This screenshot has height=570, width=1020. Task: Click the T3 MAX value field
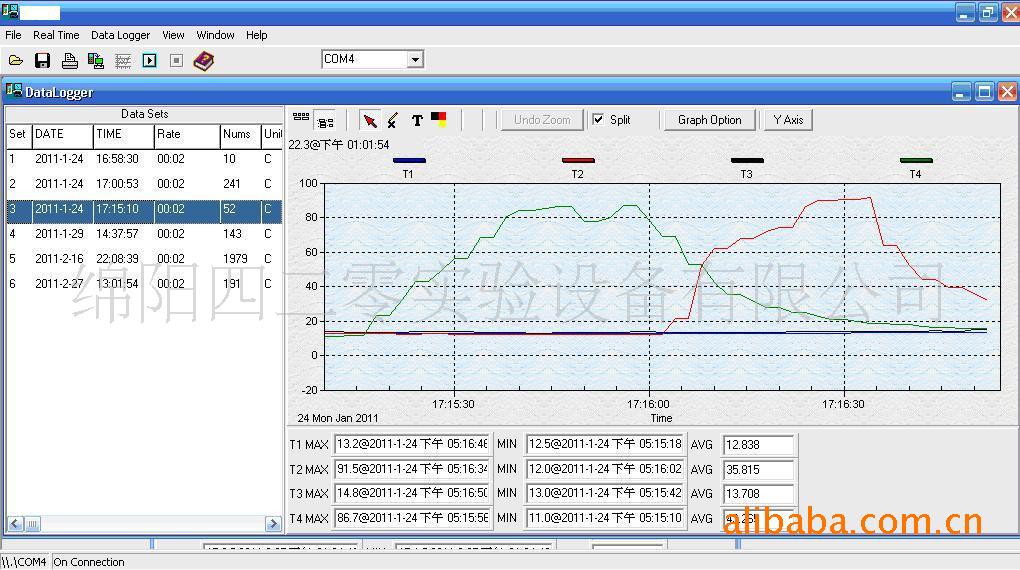tap(412, 494)
